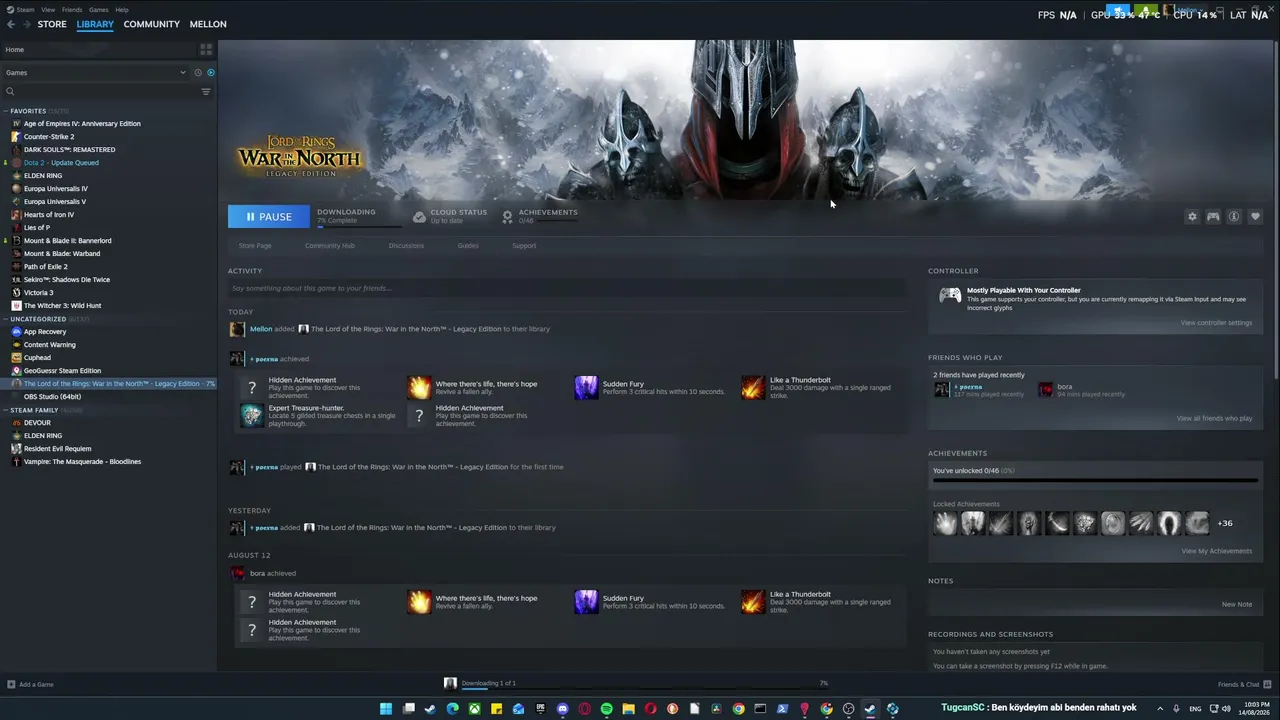Toggle ready-to-play filter icon in sidebar

tap(210, 73)
